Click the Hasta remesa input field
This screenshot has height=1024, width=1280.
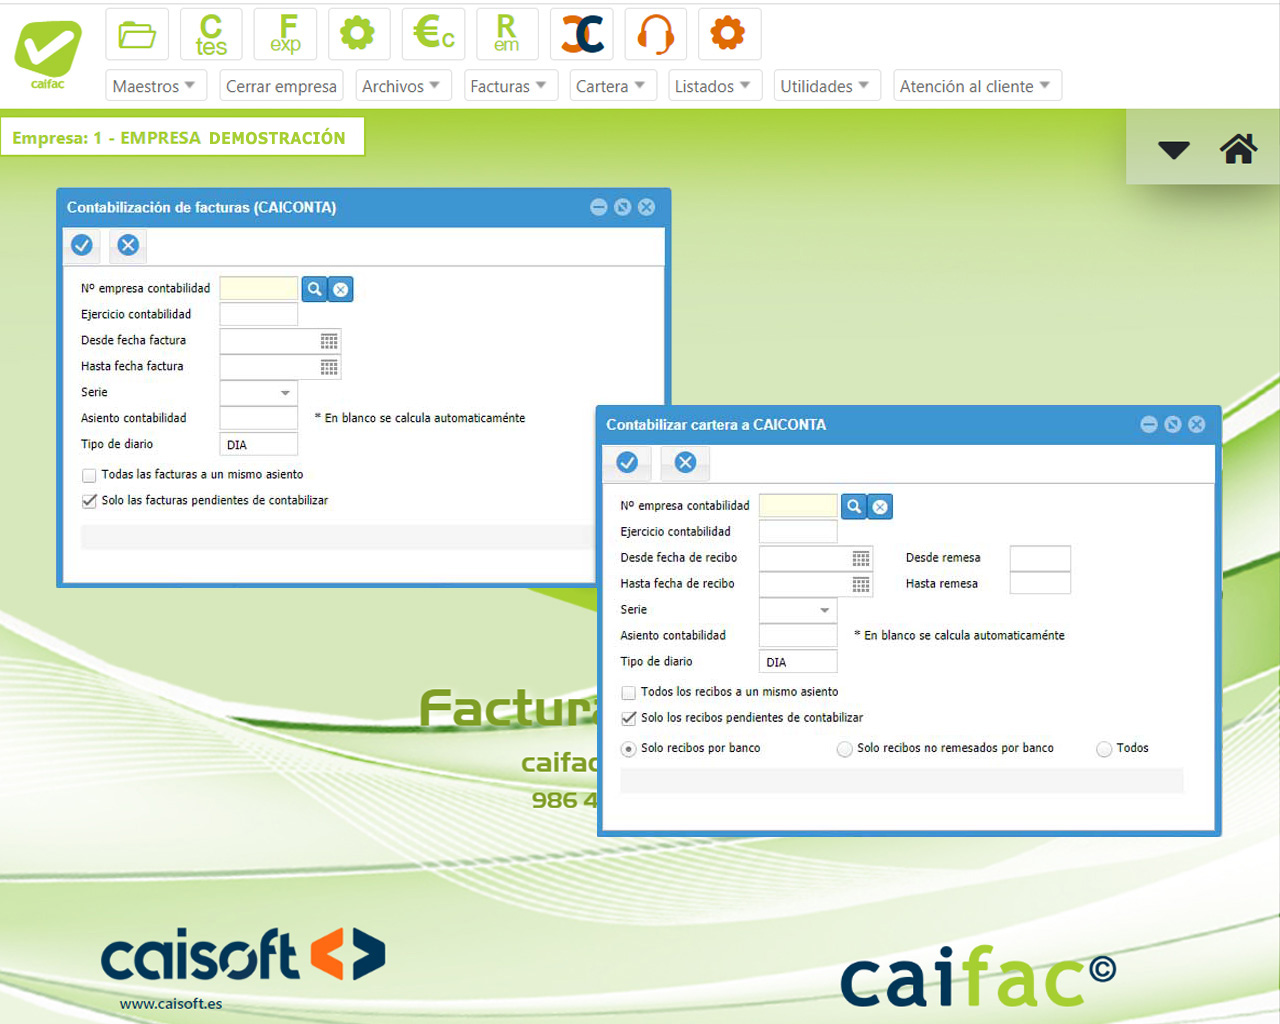[1040, 584]
